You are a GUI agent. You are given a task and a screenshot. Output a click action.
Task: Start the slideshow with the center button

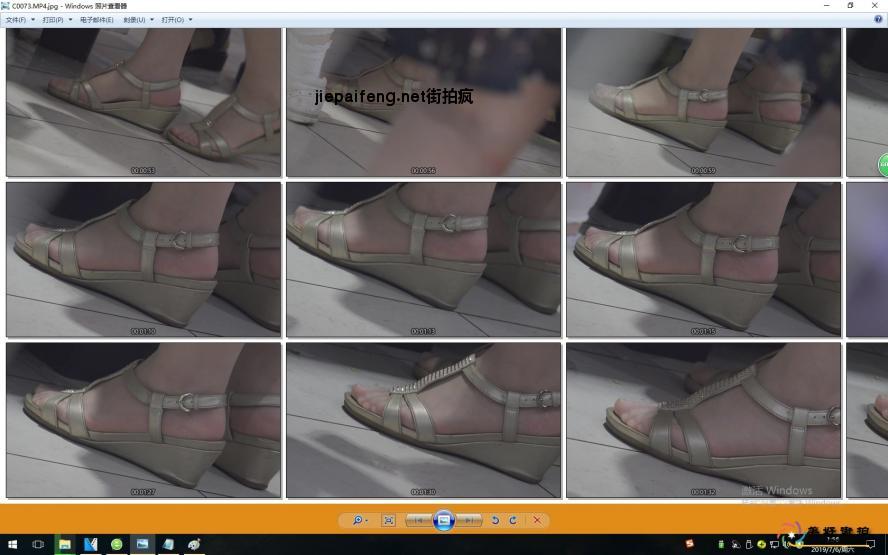pos(445,520)
